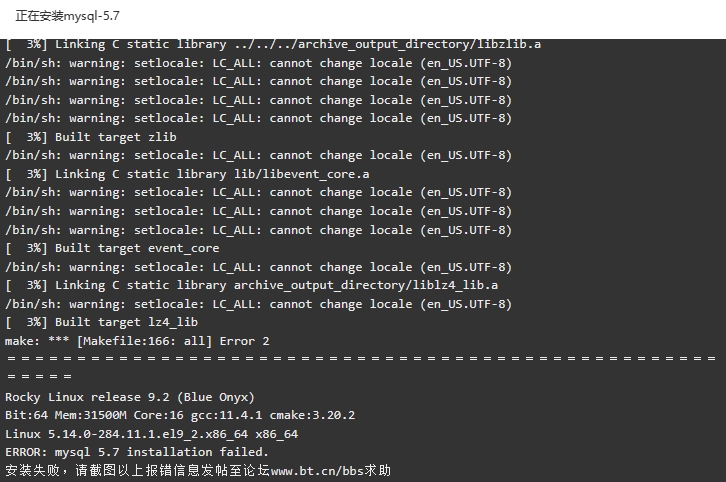726x482 pixels.
Task: Click the 'Built target event_core' line
Action: coord(112,248)
